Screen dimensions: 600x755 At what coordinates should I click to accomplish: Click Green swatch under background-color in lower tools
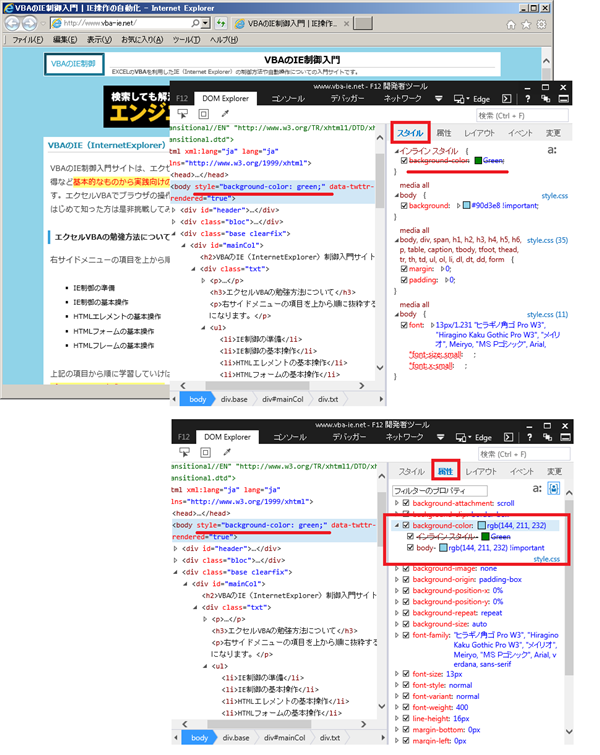pos(485,536)
